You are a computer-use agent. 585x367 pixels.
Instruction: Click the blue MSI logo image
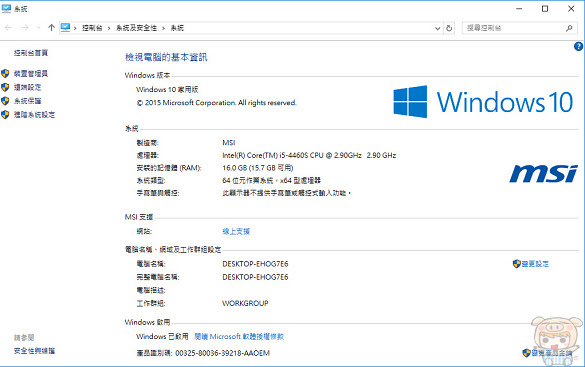click(544, 174)
